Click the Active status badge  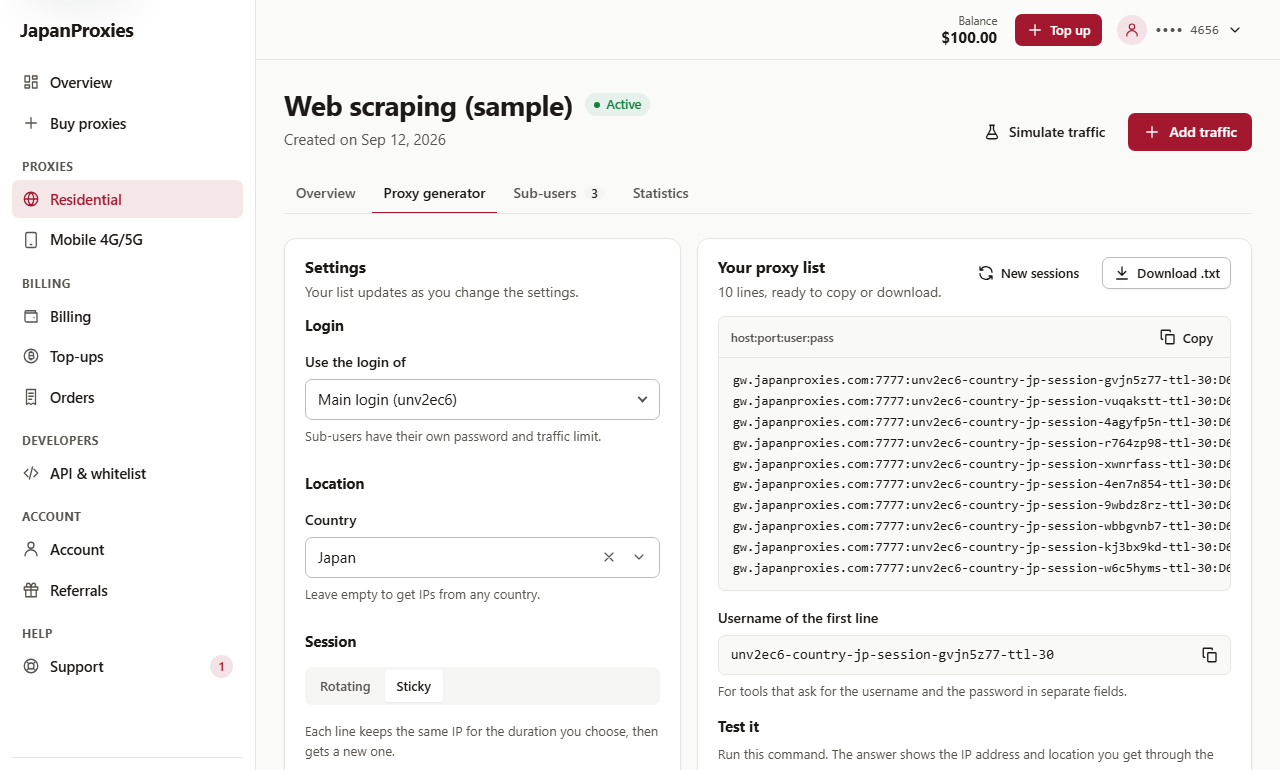tap(617, 104)
